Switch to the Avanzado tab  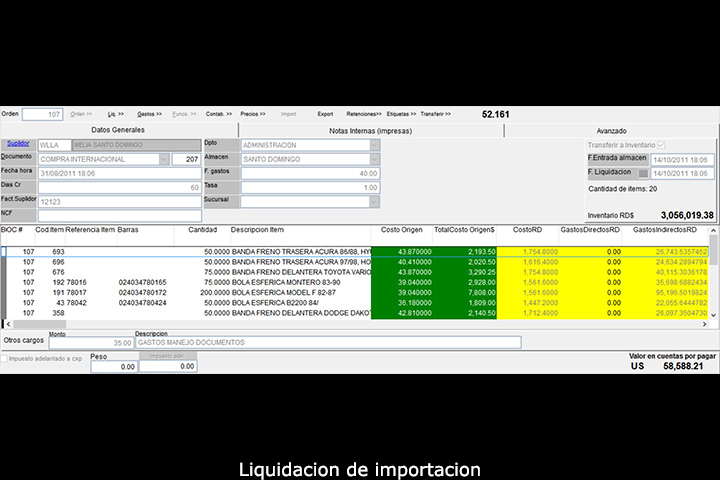pos(611,130)
